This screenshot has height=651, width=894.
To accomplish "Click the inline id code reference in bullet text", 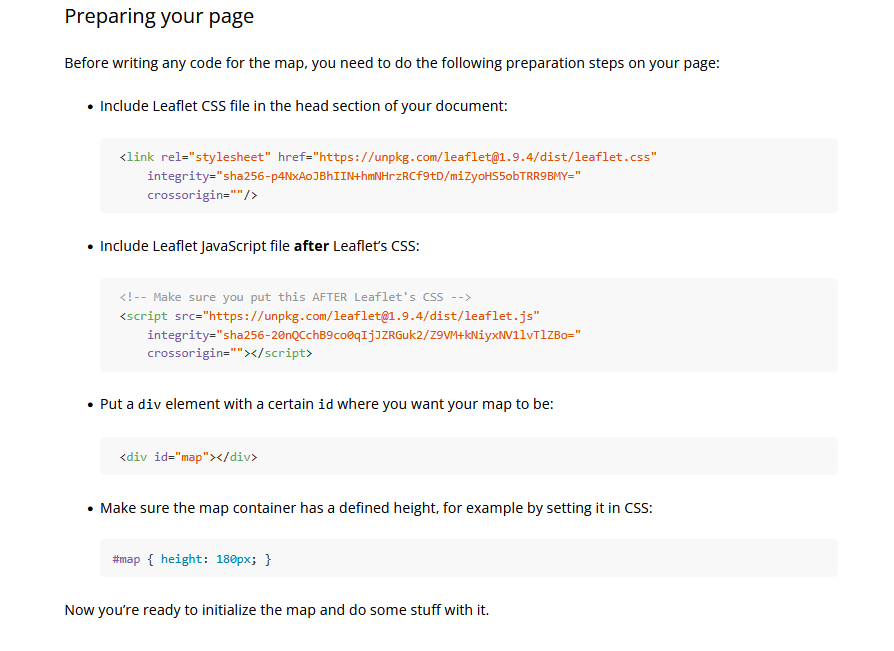I will coord(323,404).
